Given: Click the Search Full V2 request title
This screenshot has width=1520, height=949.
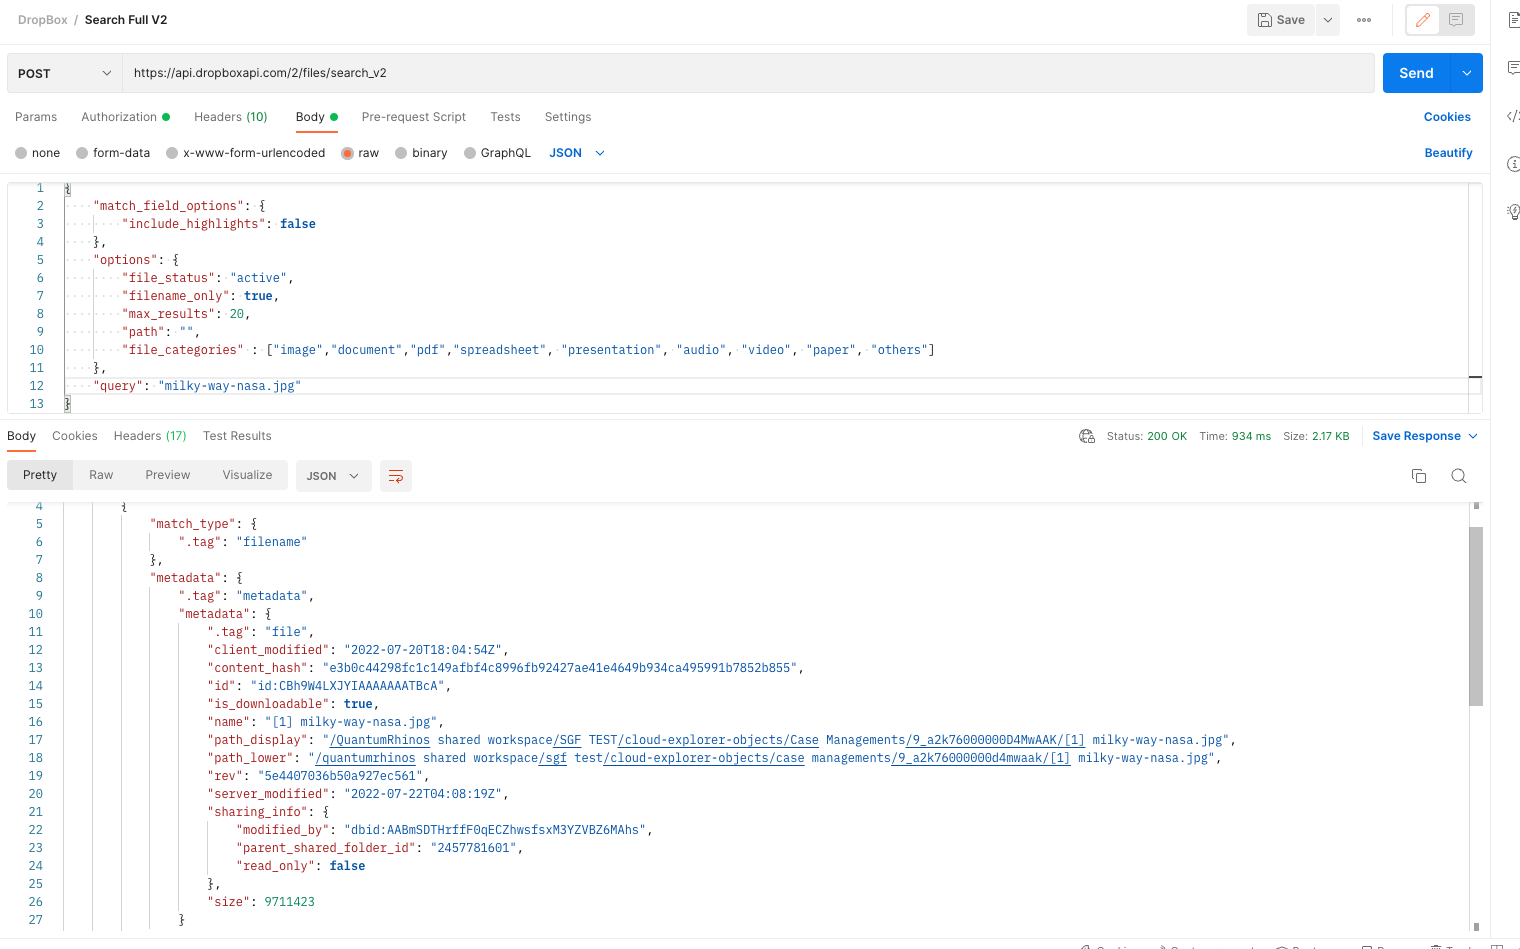Looking at the screenshot, I should click(126, 20).
